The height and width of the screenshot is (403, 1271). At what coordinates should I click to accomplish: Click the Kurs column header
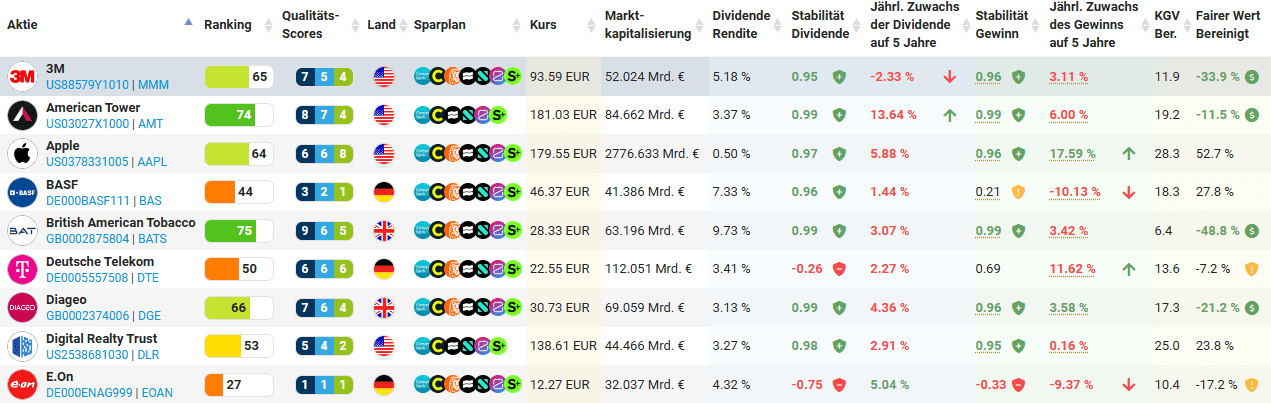click(543, 24)
